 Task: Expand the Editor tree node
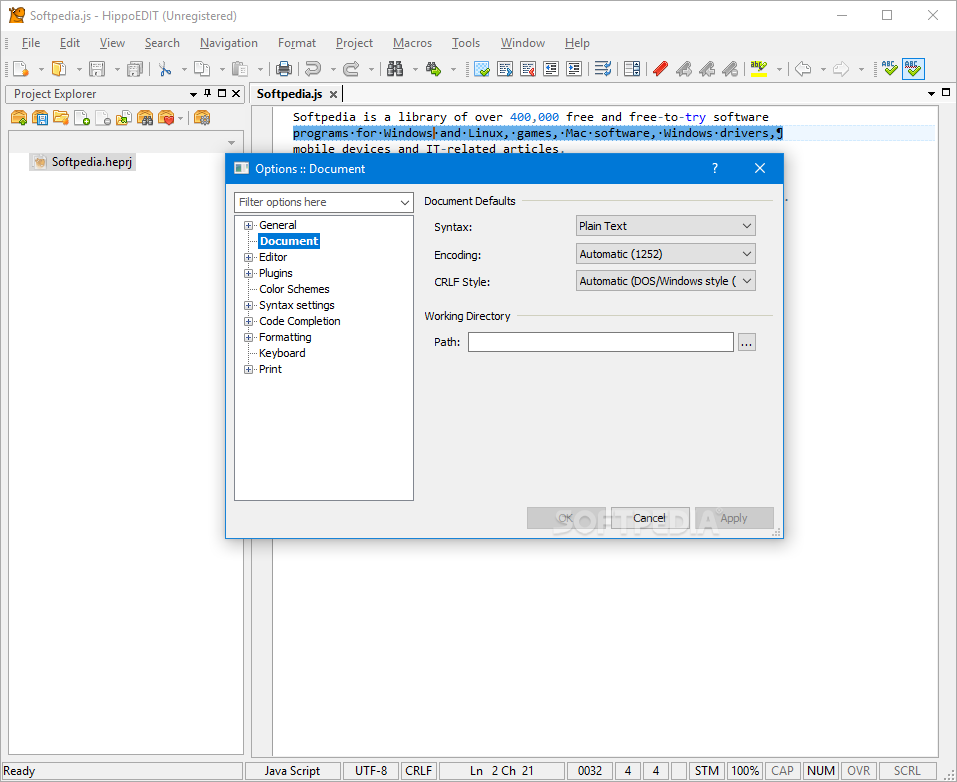pyautogui.click(x=248, y=258)
